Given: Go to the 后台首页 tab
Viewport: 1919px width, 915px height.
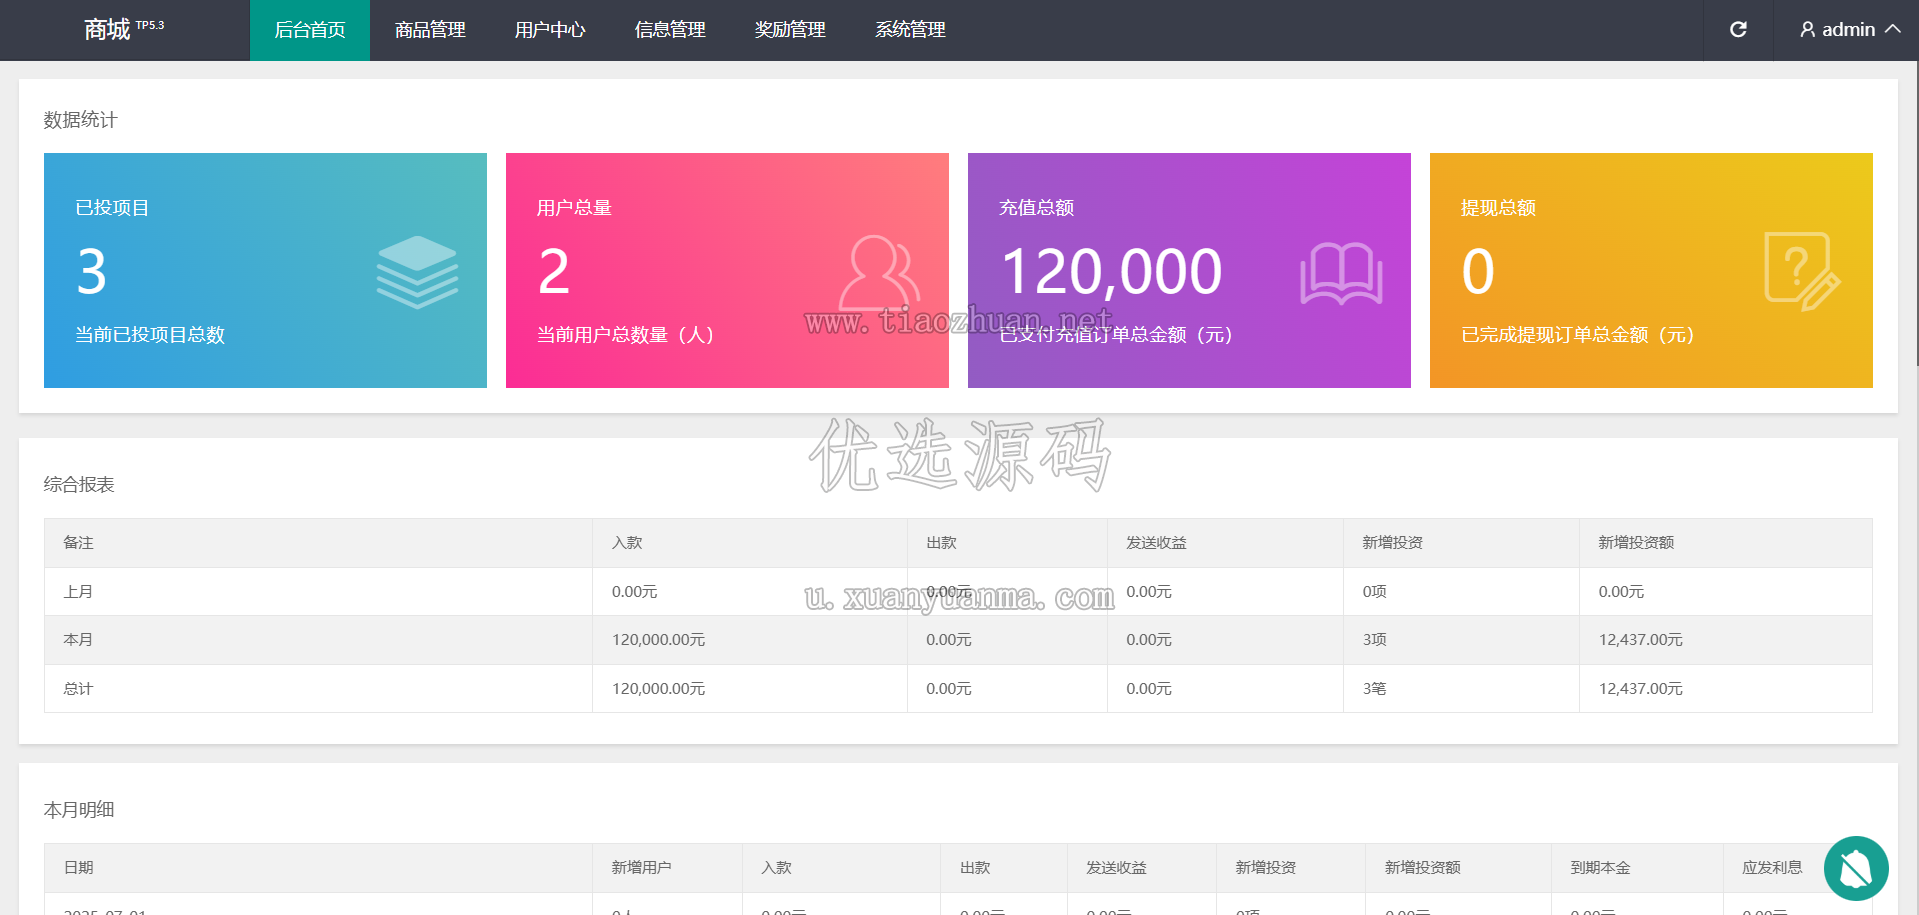Looking at the screenshot, I should (310, 30).
